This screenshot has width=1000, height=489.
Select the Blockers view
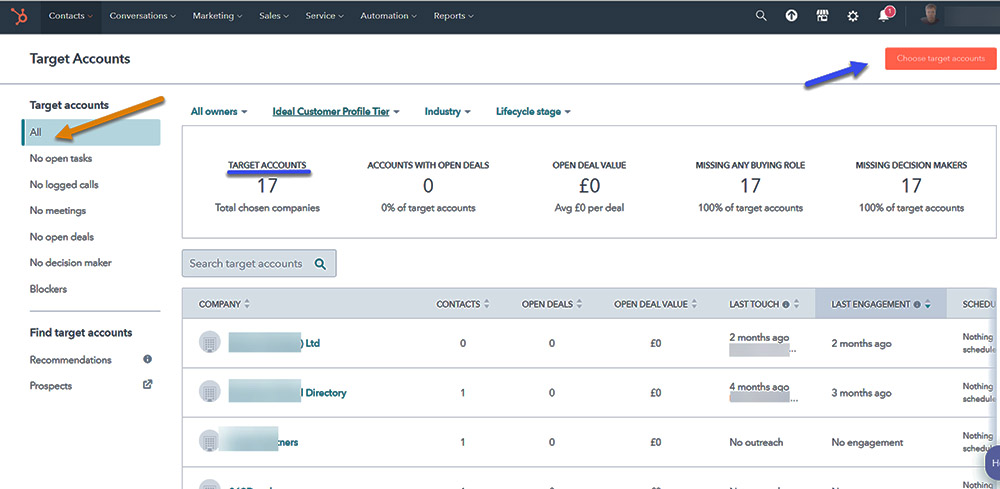pyautogui.click(x=48, y=289)
